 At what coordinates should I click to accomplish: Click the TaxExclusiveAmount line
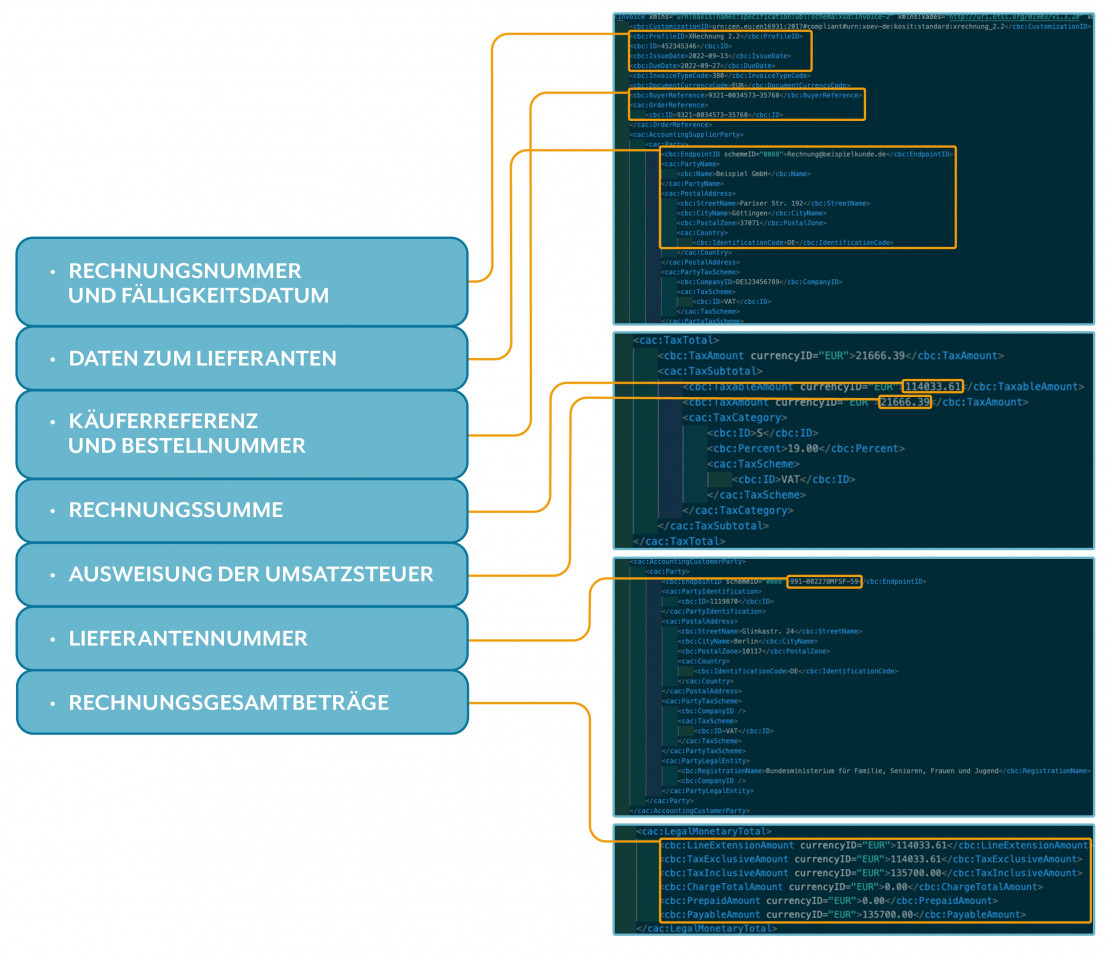click(872, 859)
